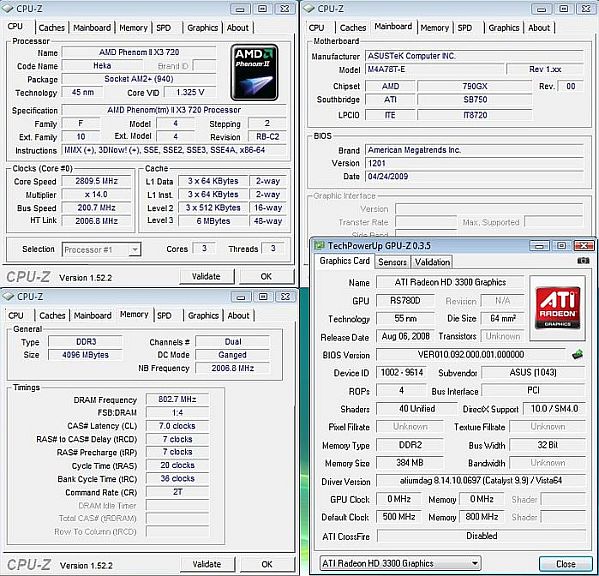This screenshot has width=599, height=576.
Task: Select About tab in the Memory window
Action: pos(238,316)
